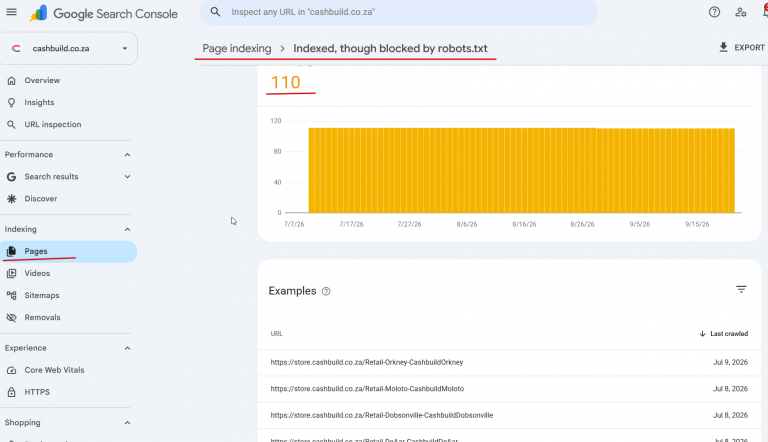Click the URL column header

click(x=277, y=334)
